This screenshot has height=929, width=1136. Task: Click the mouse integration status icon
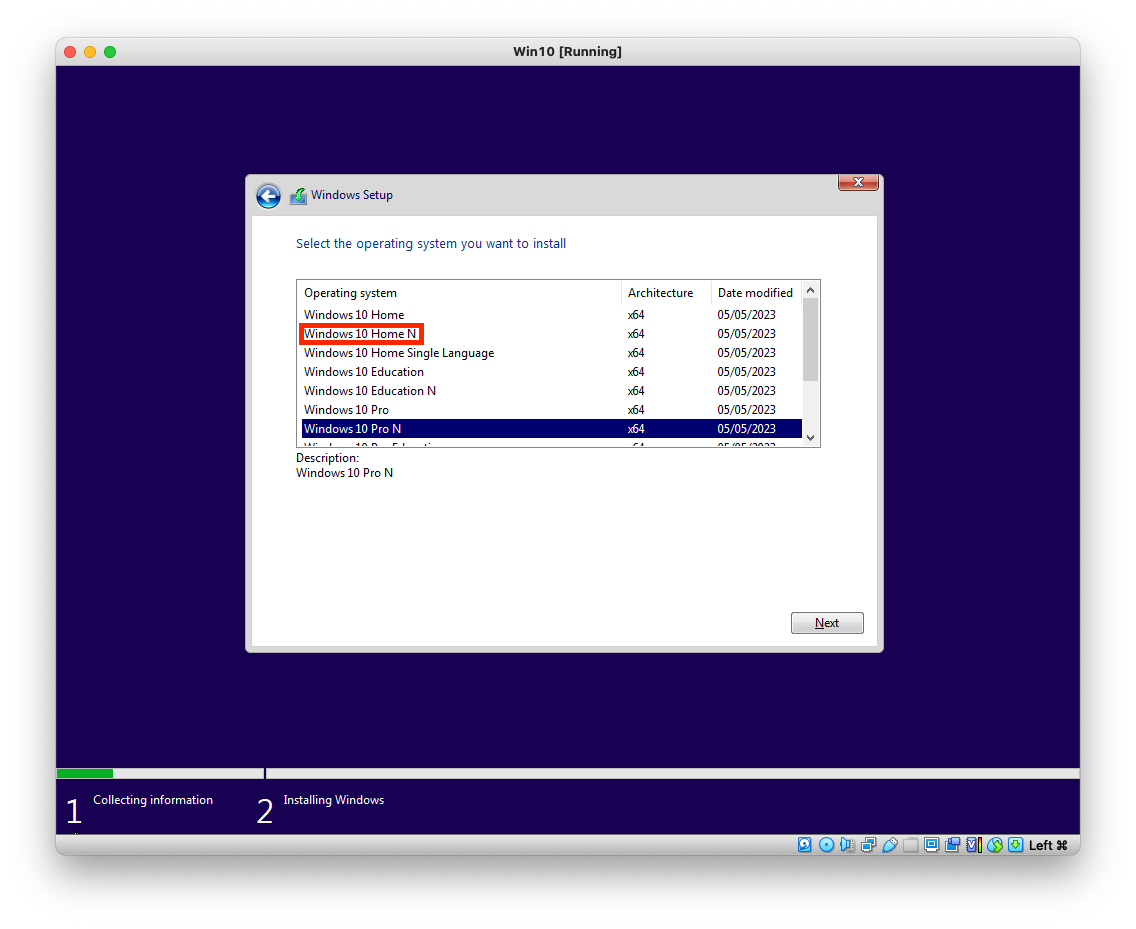pos(995,845)
